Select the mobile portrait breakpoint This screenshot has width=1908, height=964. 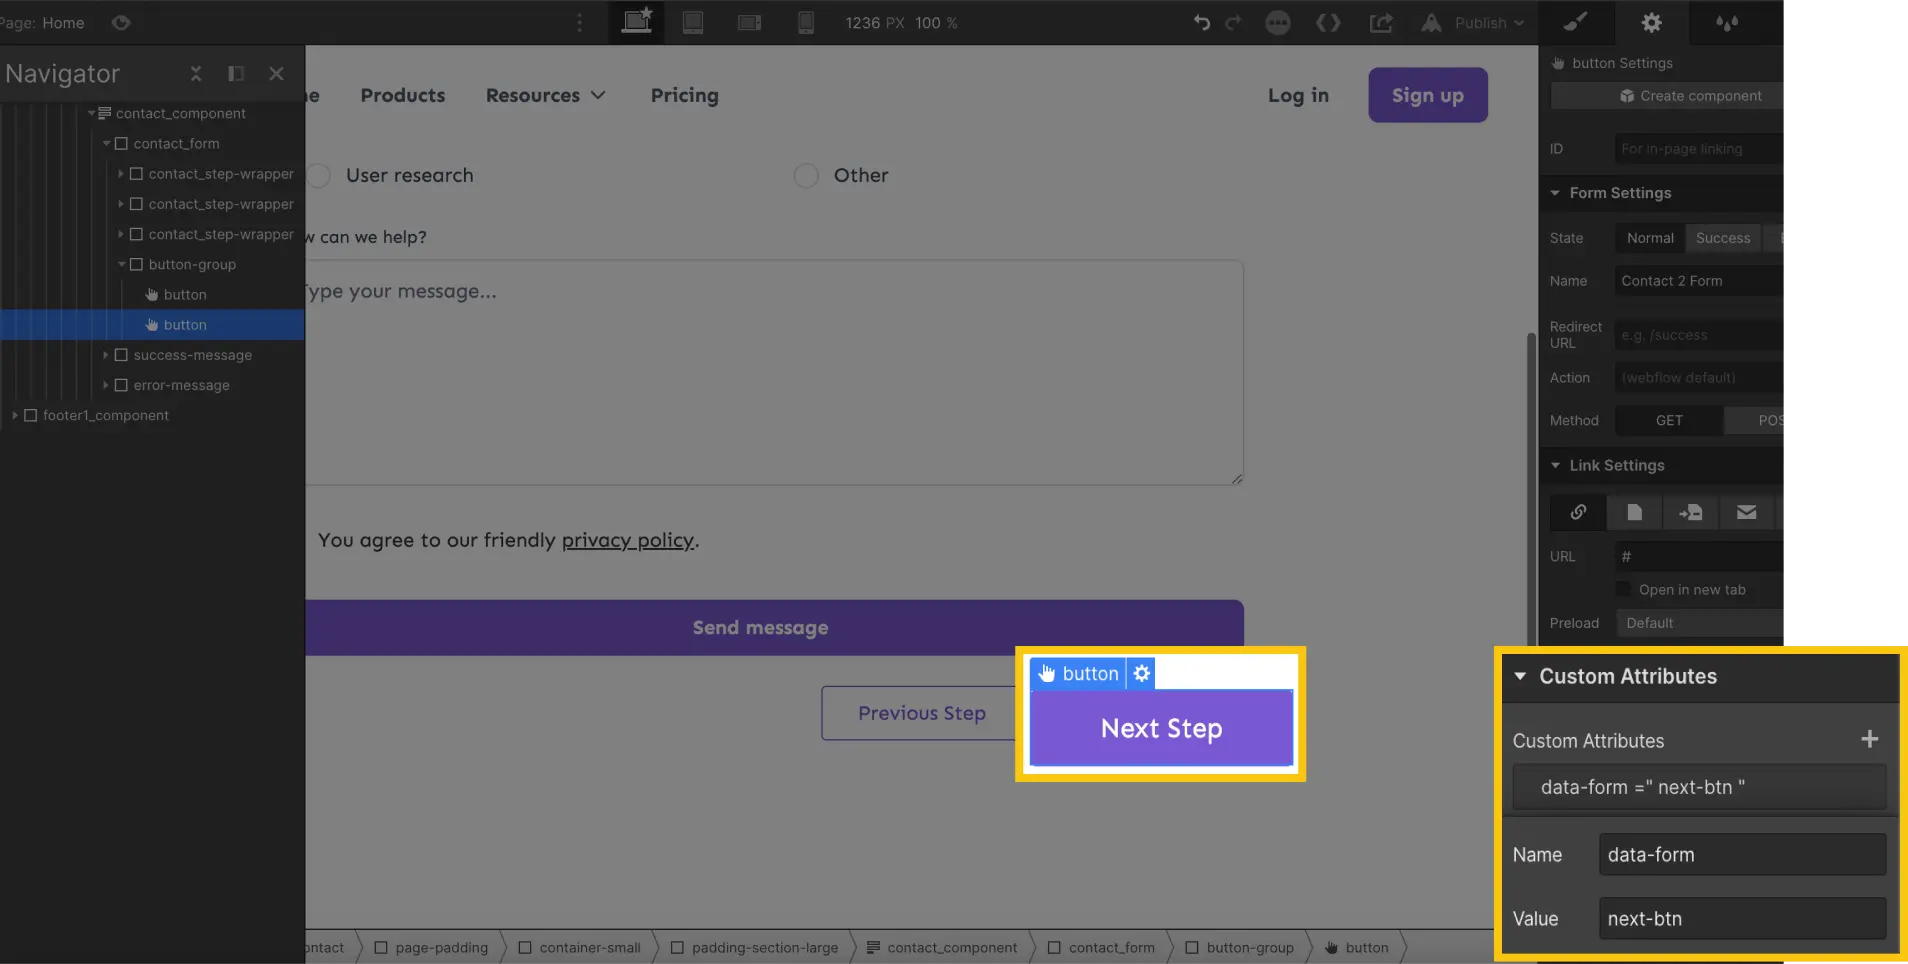[806, 22]
